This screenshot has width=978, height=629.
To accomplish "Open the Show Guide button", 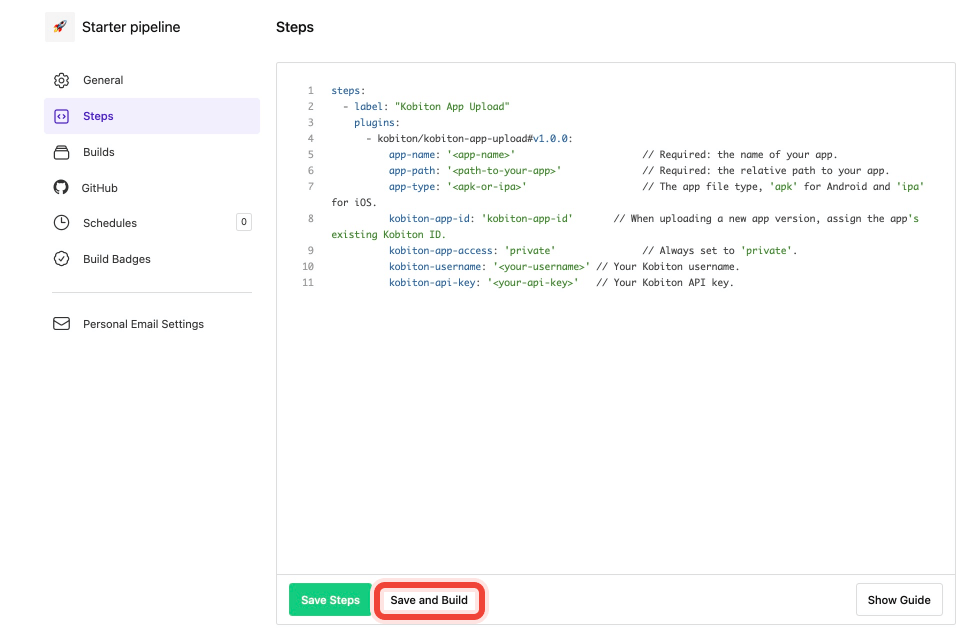I will [x=899, y=600].
